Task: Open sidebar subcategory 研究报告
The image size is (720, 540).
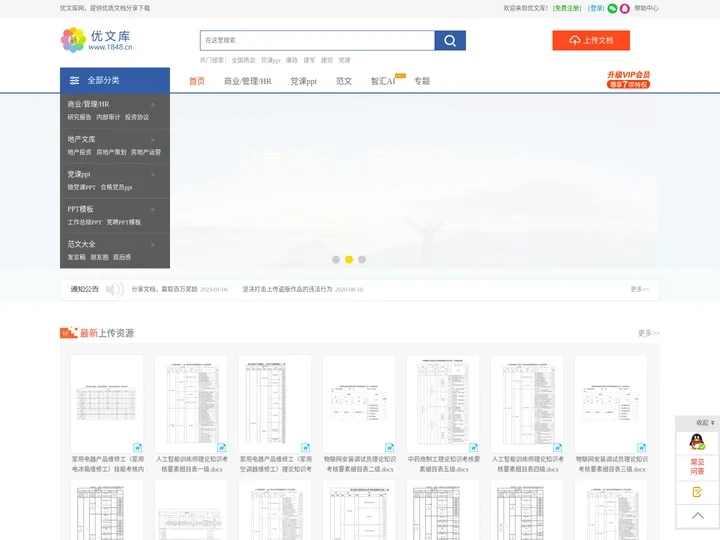Action: tap(79, 117)
